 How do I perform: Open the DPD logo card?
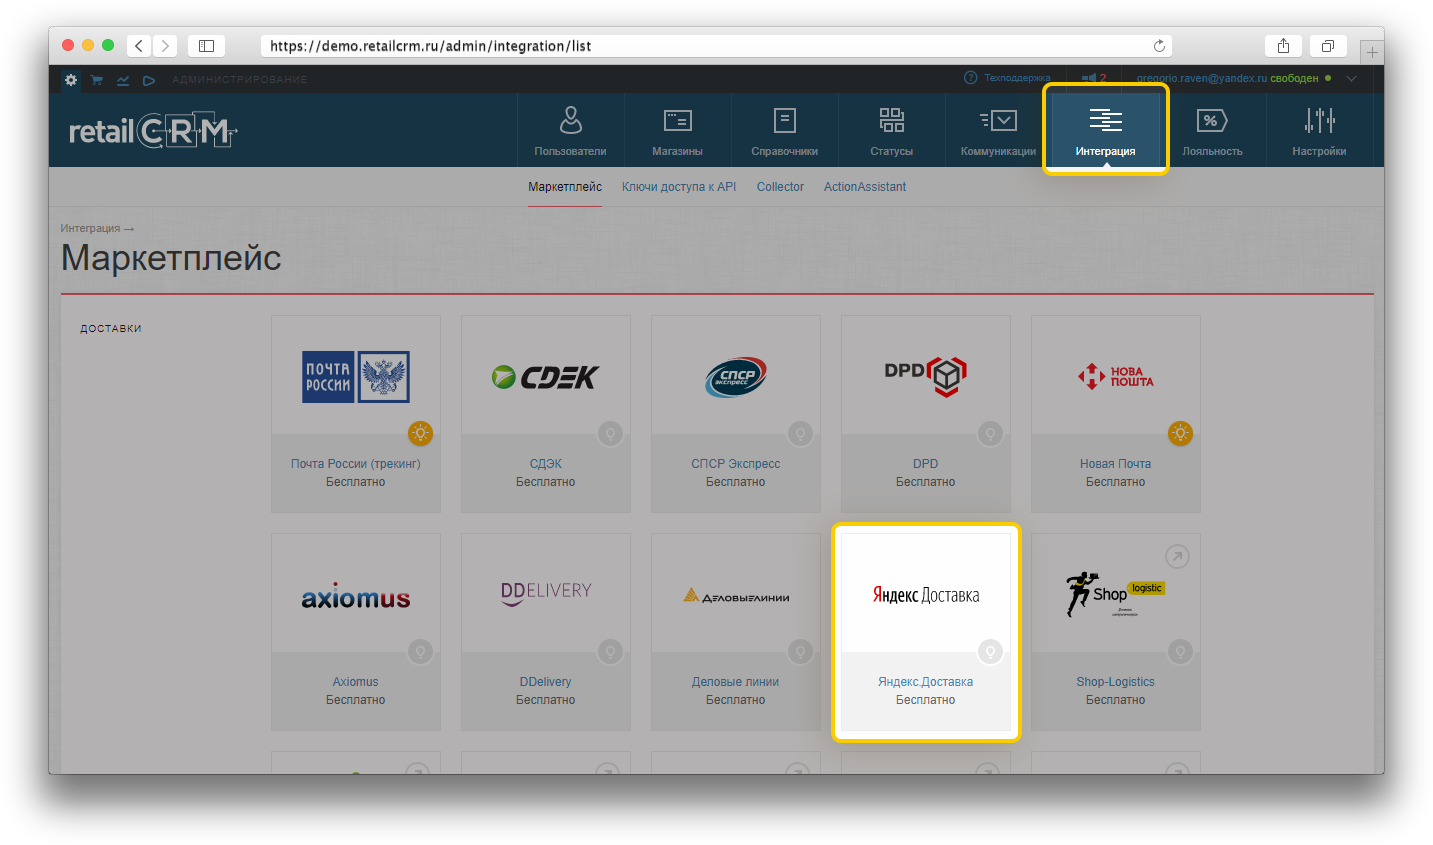tap(926, 376)
